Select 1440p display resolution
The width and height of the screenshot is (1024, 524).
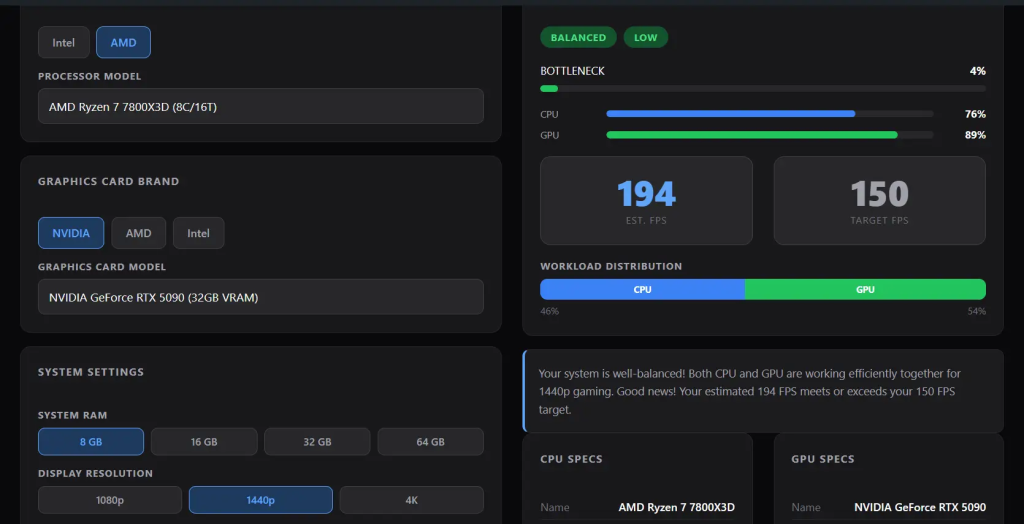tap(261, 500)
